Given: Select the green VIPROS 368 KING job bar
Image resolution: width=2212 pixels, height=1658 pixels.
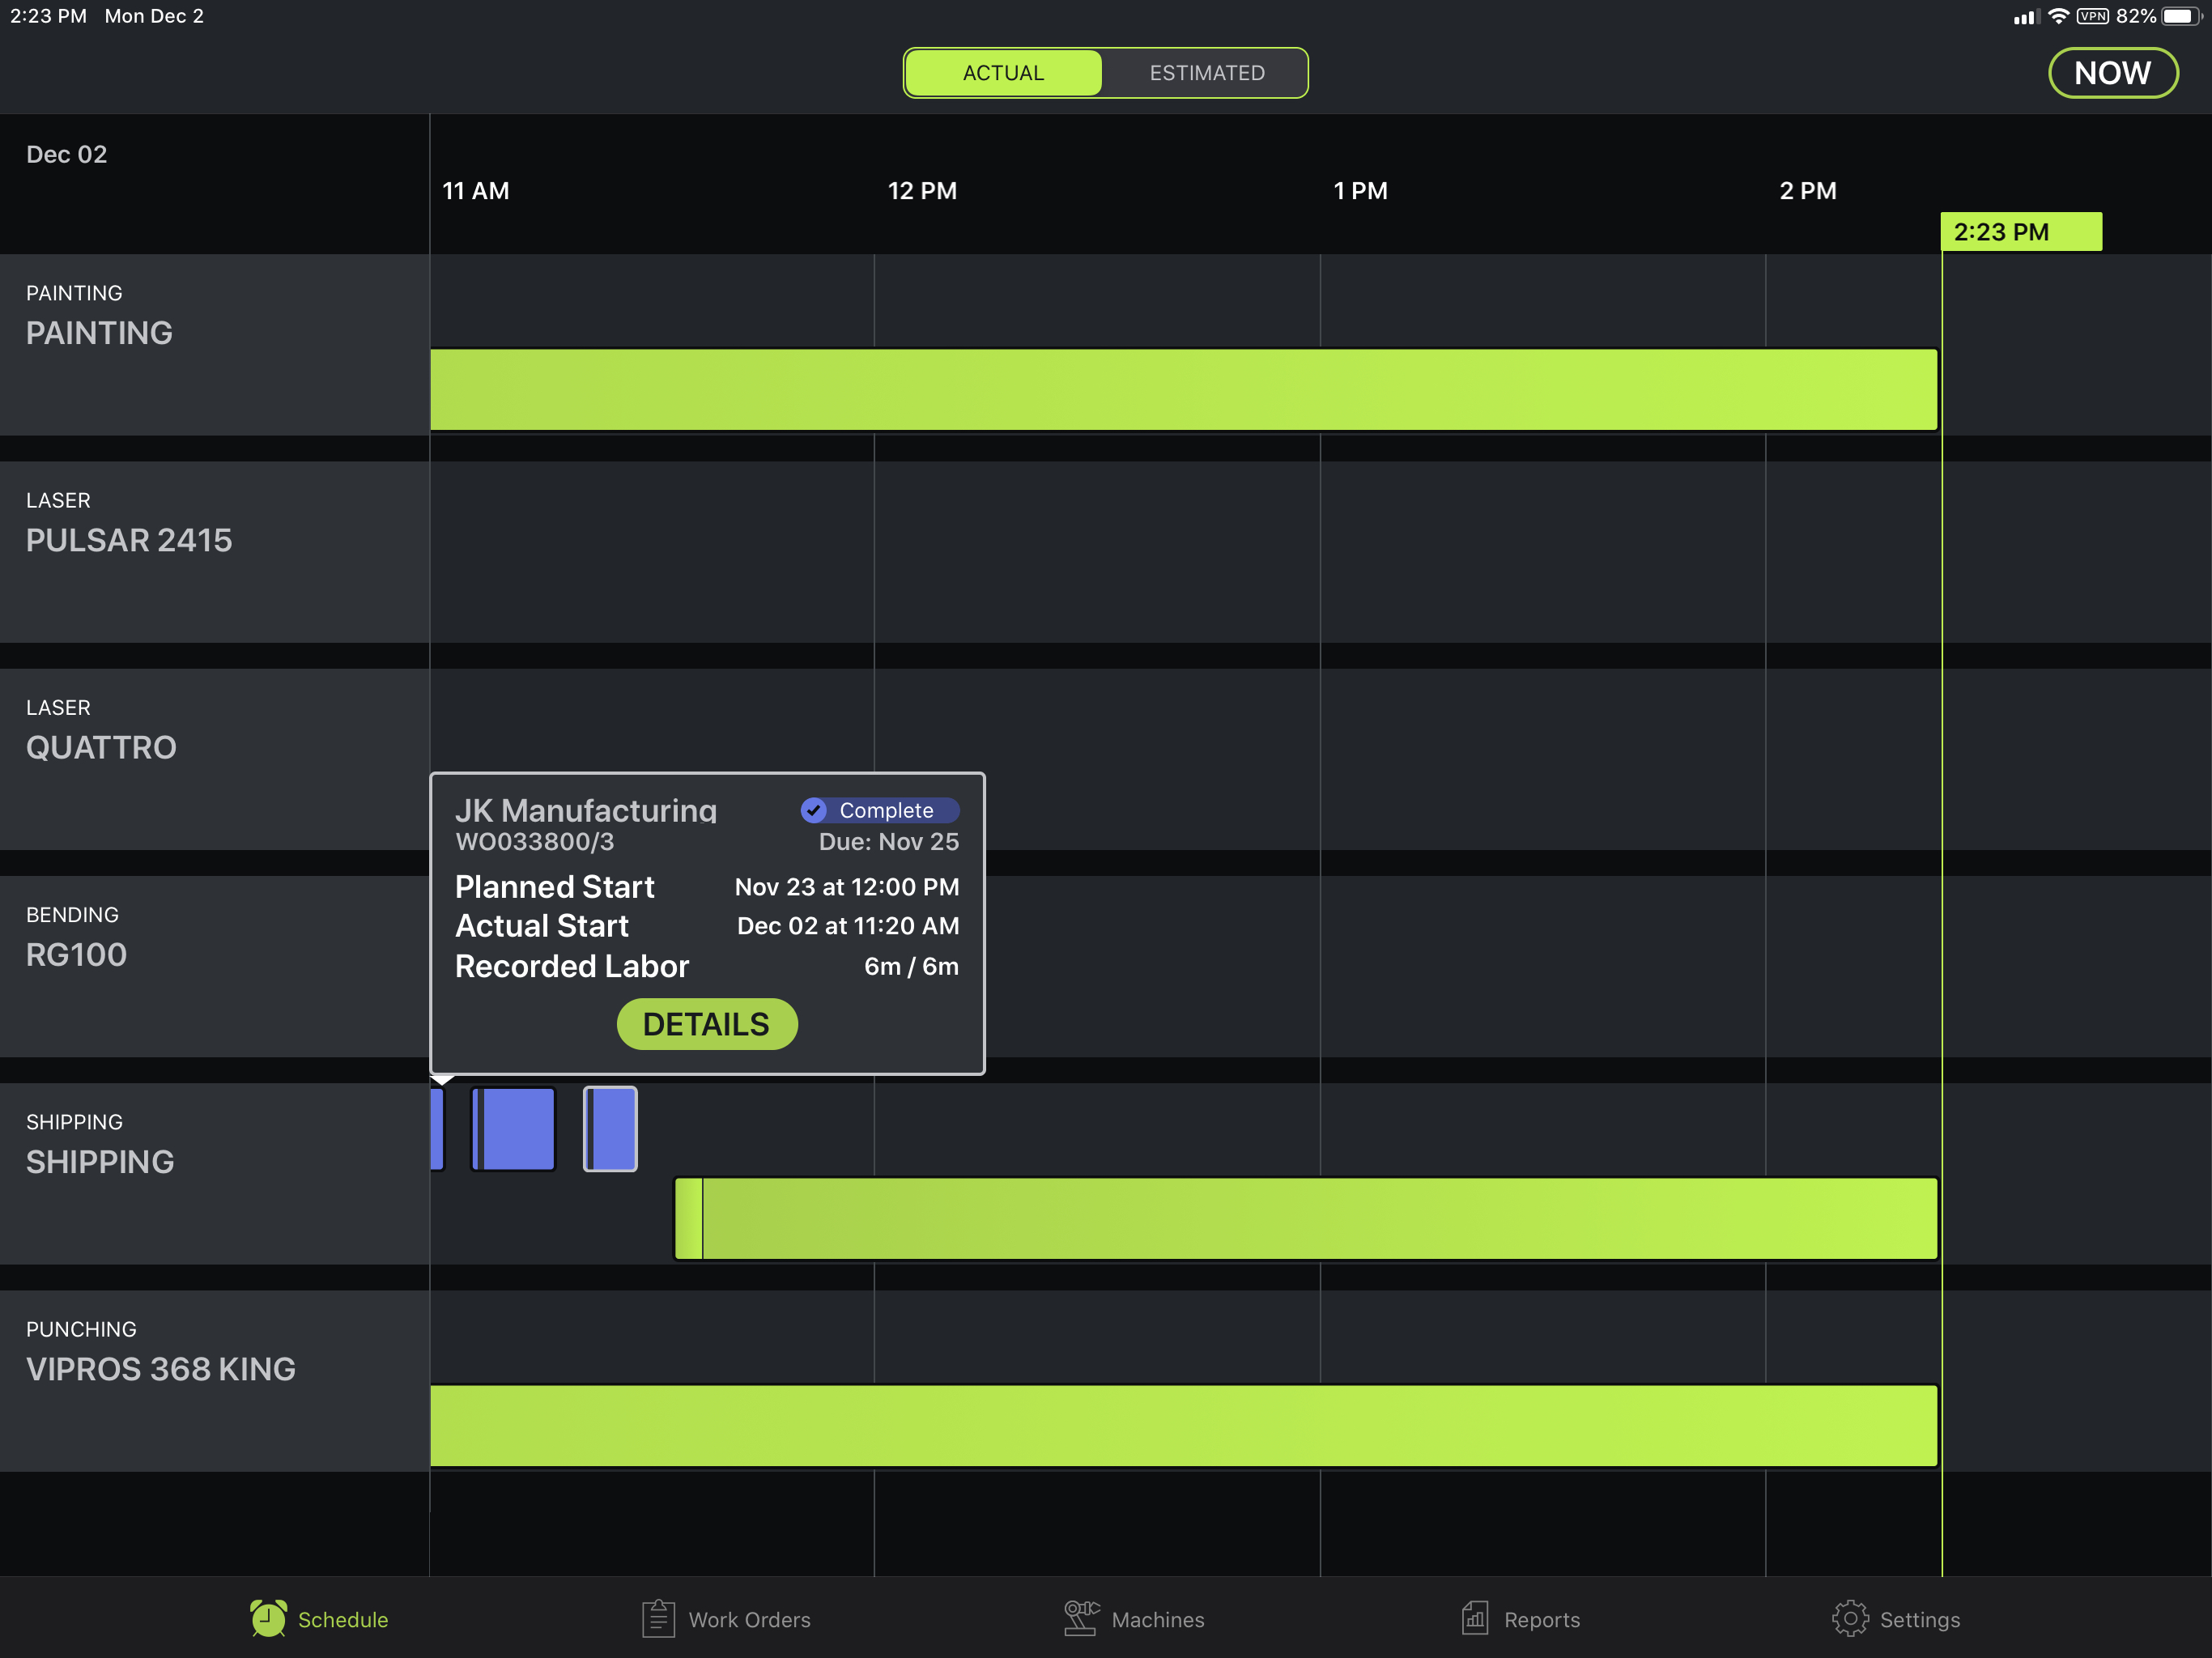Looking at the screenshot, I should (1183, 1426).
